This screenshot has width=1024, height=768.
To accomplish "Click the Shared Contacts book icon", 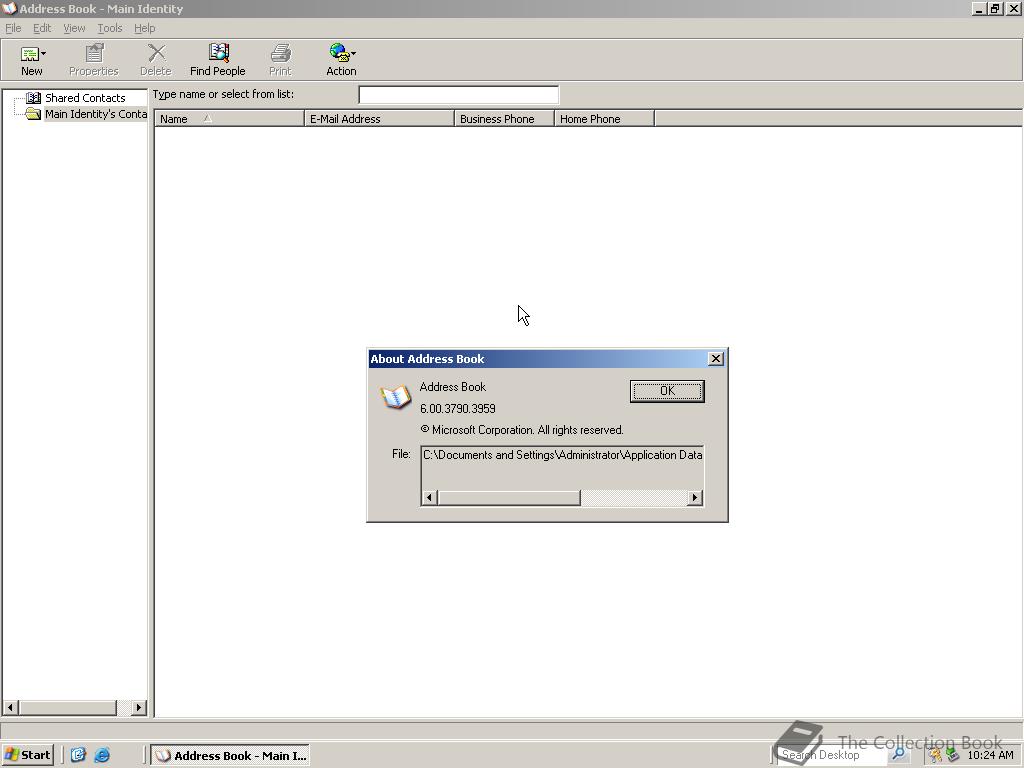I will (x=33, y=98).
